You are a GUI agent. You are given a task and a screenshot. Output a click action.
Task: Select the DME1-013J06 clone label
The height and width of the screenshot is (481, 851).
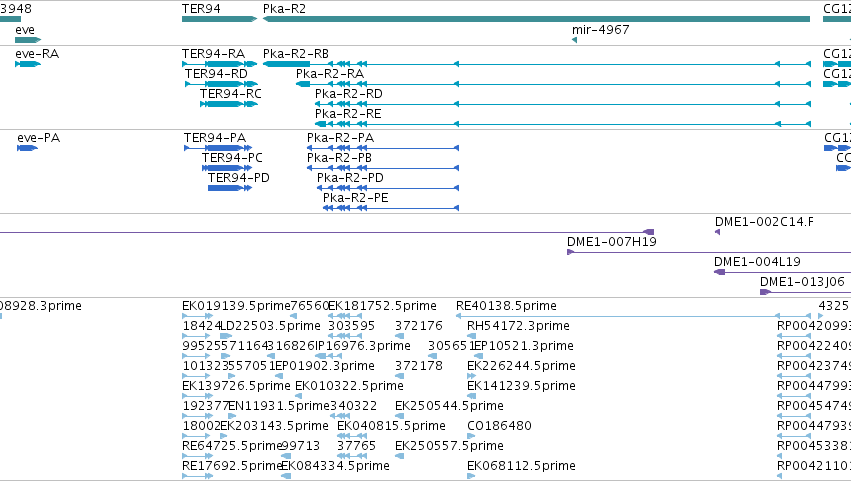pyautogui.click(x=802, y=282)
